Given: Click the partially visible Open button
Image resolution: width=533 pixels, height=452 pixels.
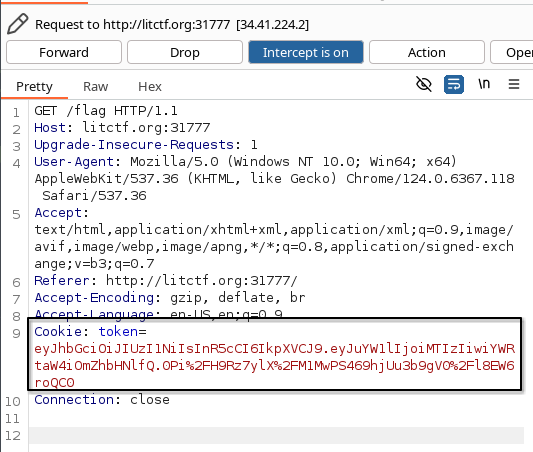Looking at the screenshot, I should [x=512, y=52].
